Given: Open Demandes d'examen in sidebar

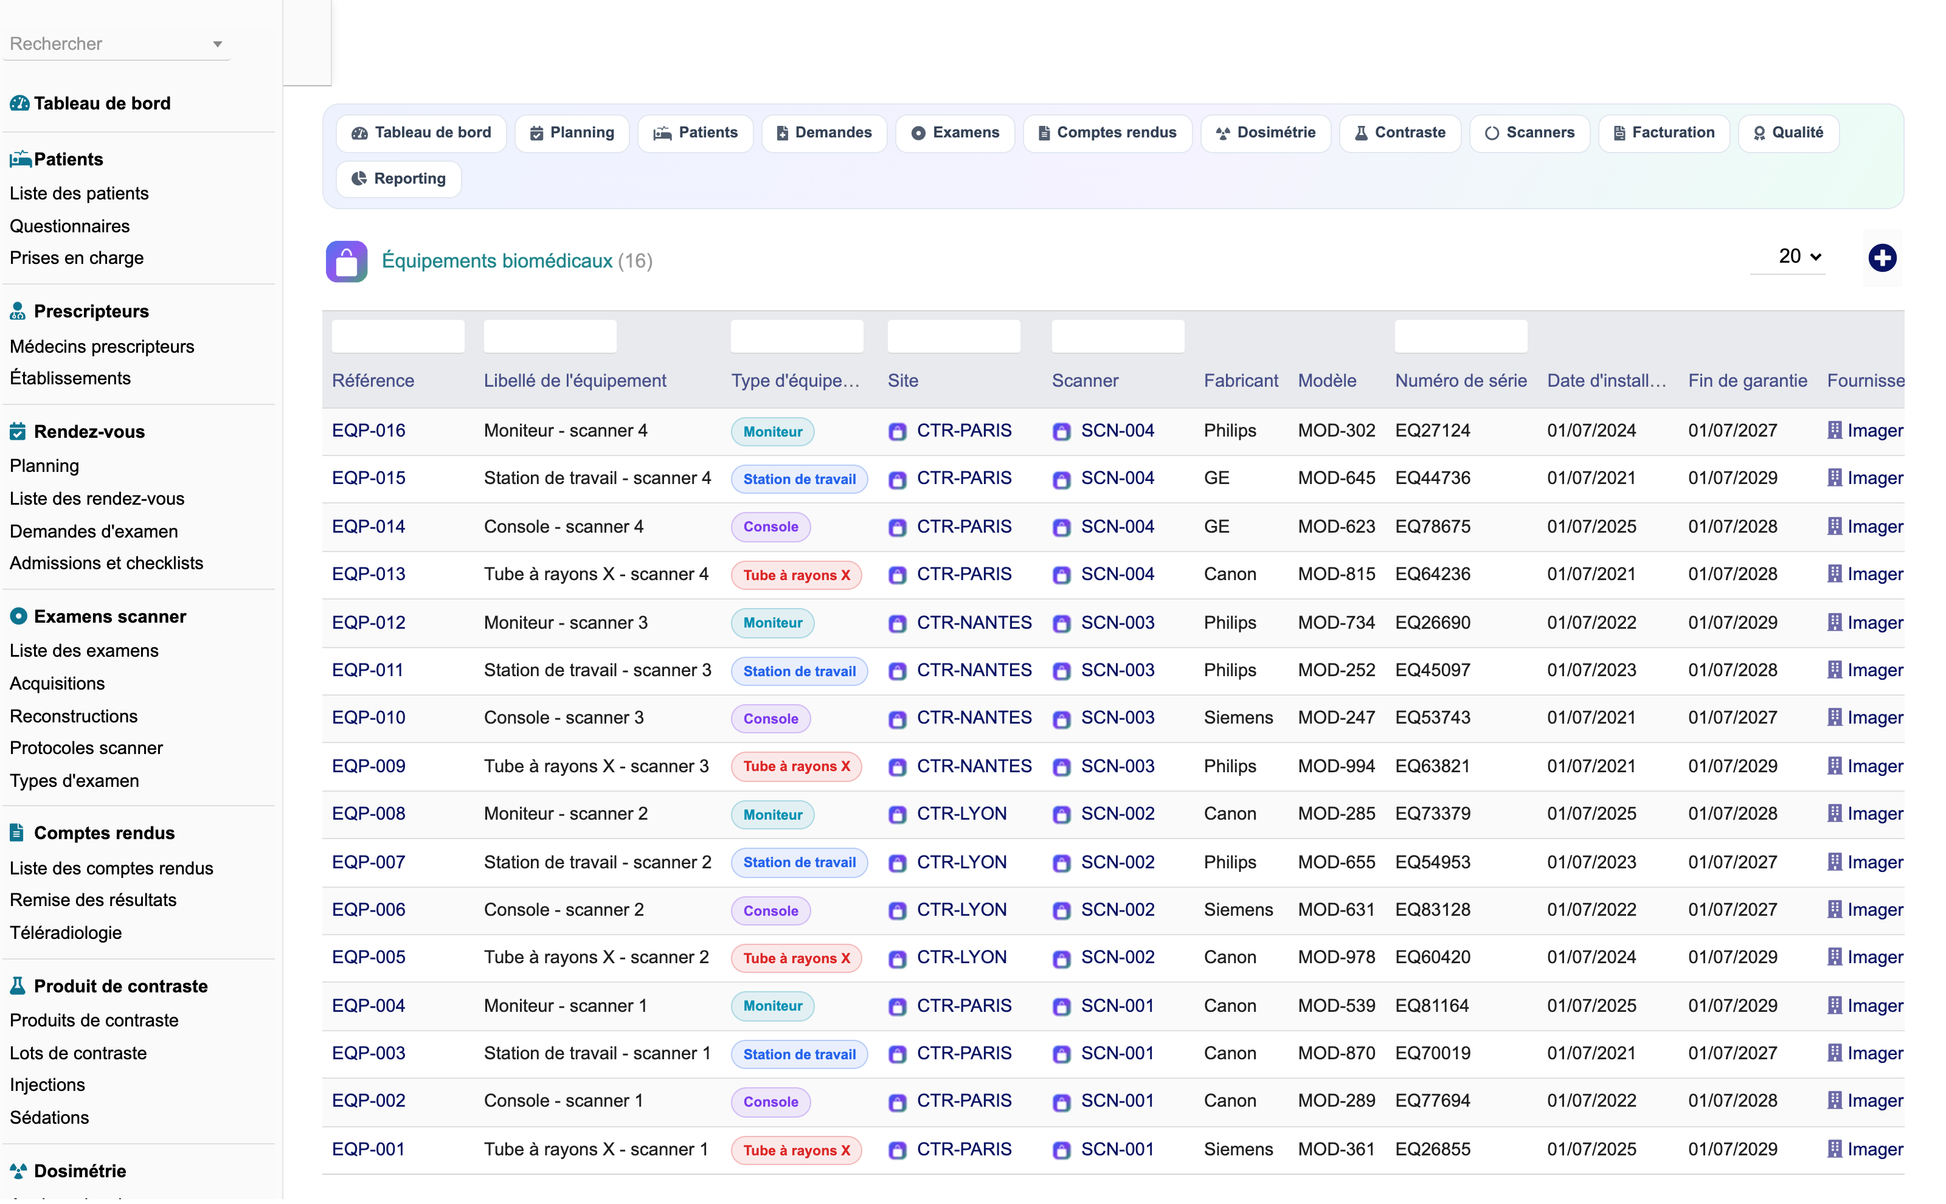Looking at the screenshot, I should click(x=94, y=532).
